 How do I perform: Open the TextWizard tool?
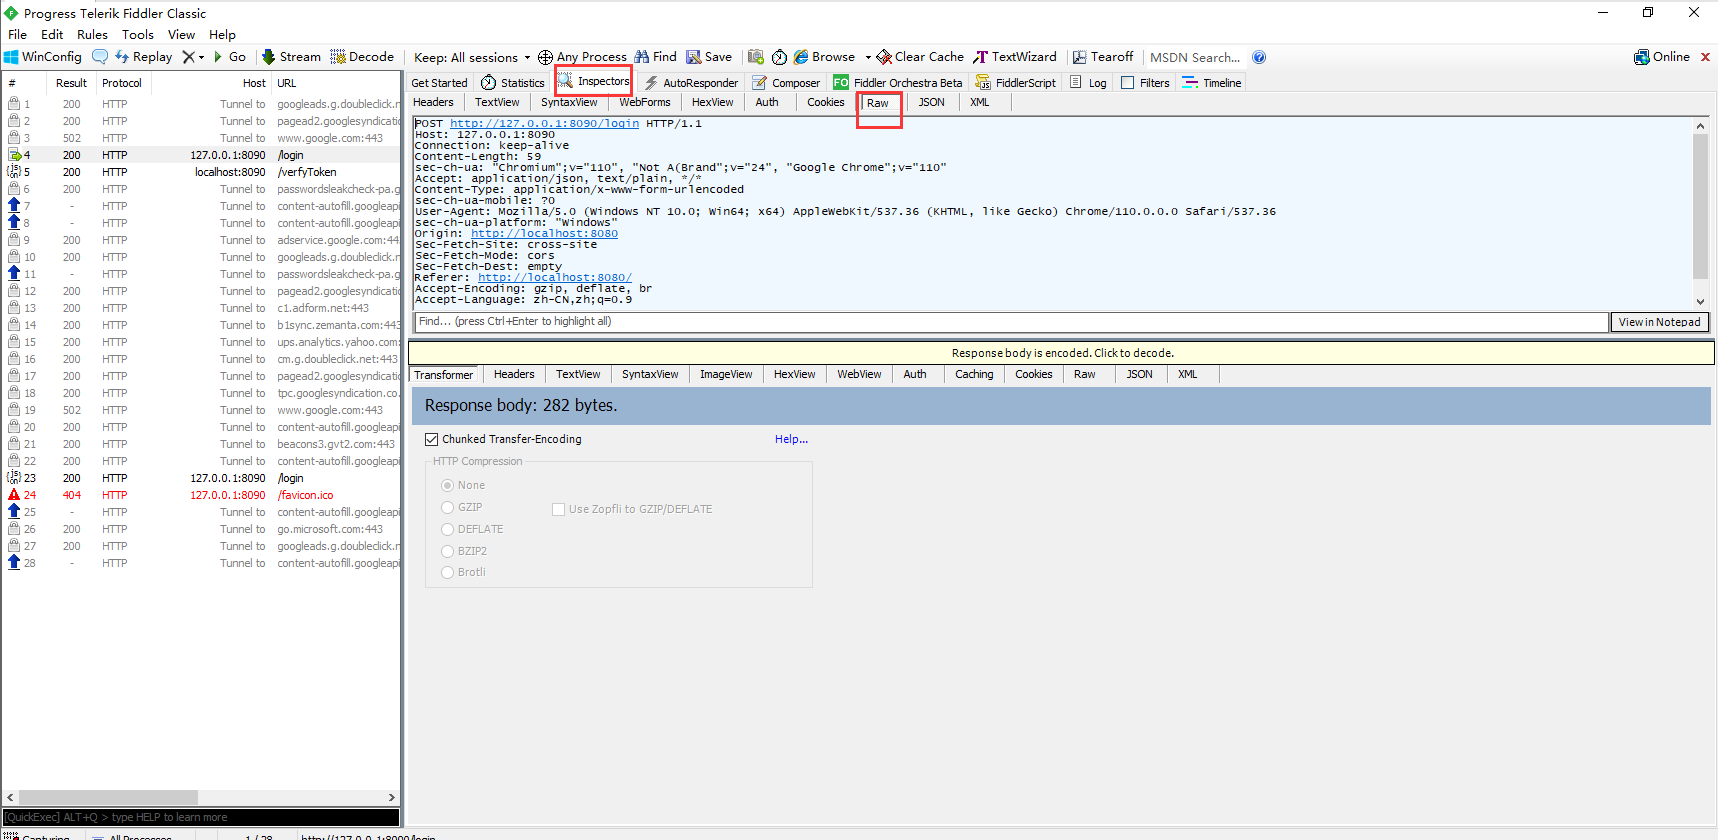(x=1015, y=57)
